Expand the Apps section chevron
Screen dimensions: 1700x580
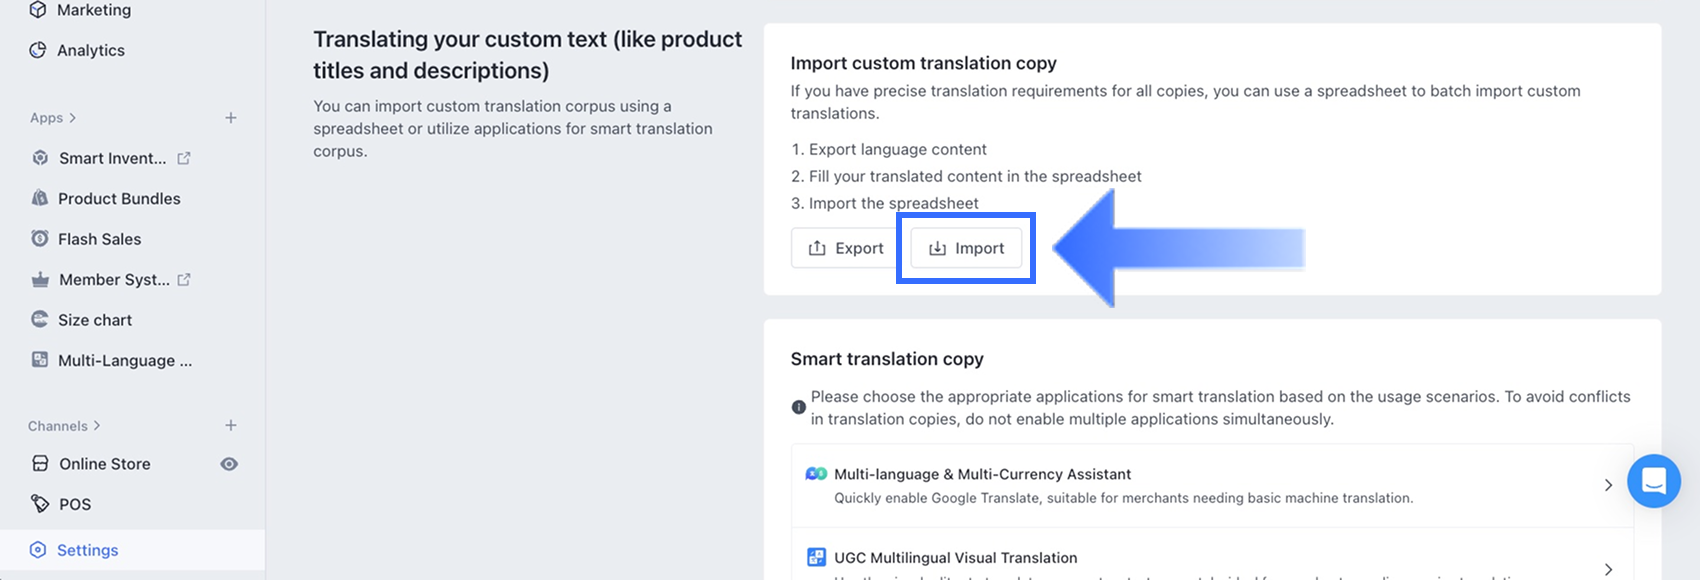point(73,118)
